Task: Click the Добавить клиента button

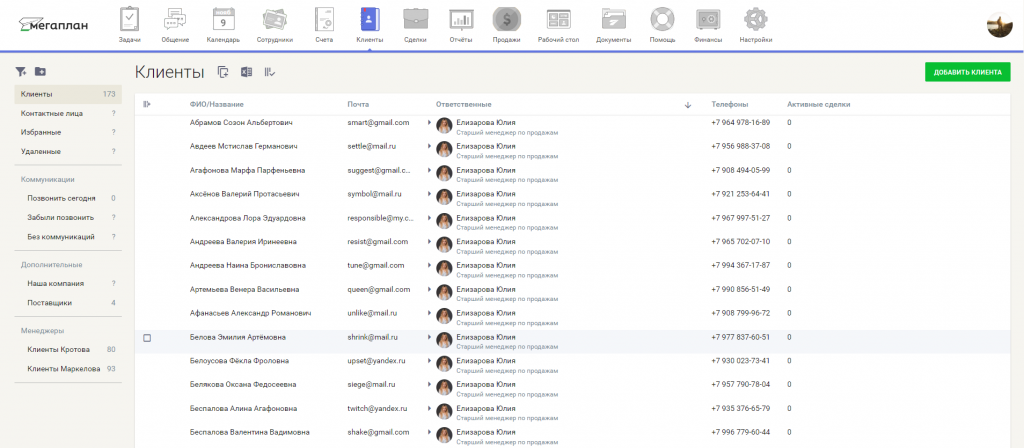Action: click(x=967, y=72)
